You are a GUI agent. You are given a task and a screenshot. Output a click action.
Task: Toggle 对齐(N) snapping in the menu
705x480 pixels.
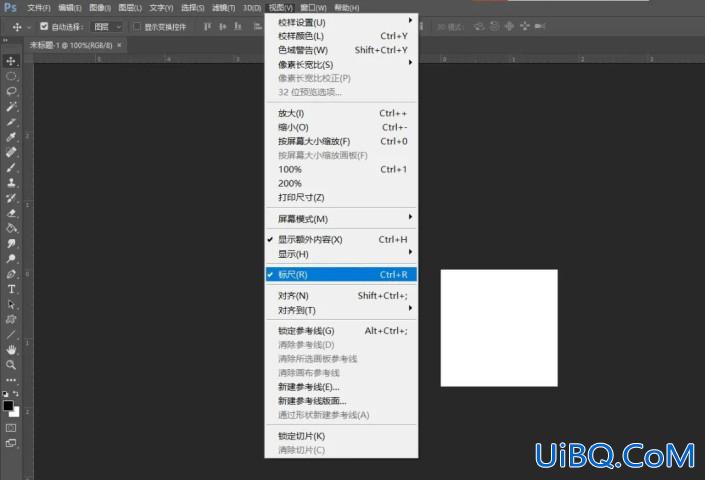(x=341, y=296)
